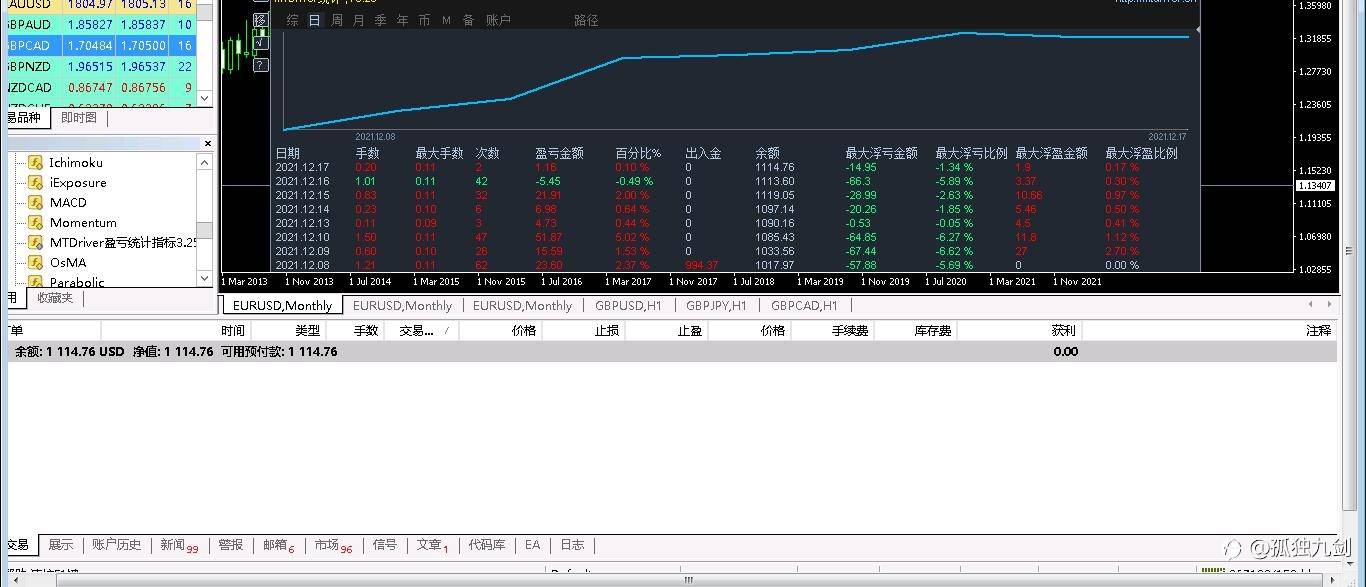This screenshot has width=1366, height=587.
Task: Click the question mark help icon on chart
Action: click(x=260, y=65)
